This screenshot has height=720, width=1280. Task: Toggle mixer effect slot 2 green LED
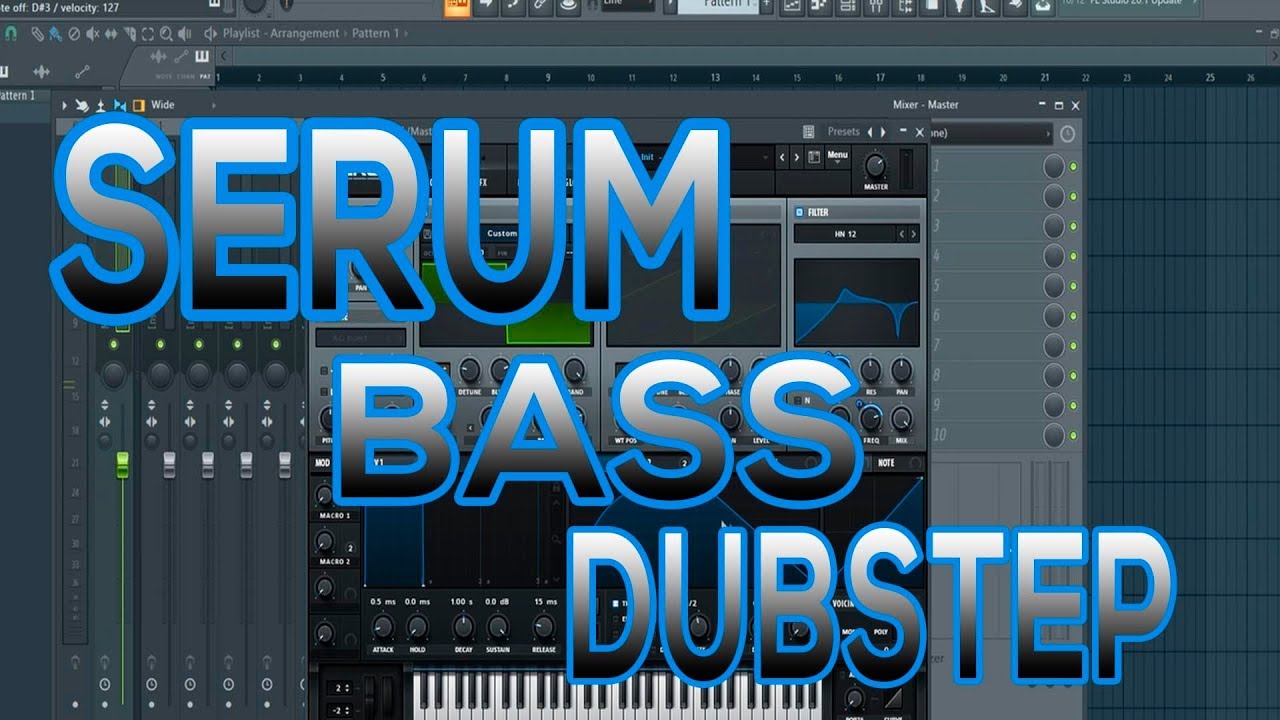point(1073,196)
